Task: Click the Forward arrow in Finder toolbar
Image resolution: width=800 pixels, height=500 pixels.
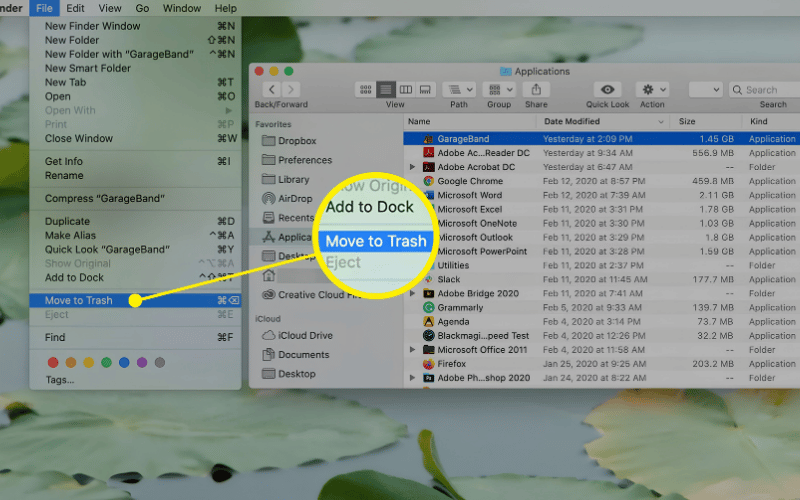Action: 291,90
